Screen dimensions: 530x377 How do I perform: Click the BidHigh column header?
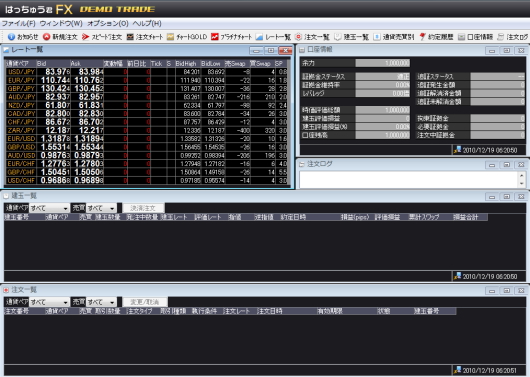tap(188, 64)
